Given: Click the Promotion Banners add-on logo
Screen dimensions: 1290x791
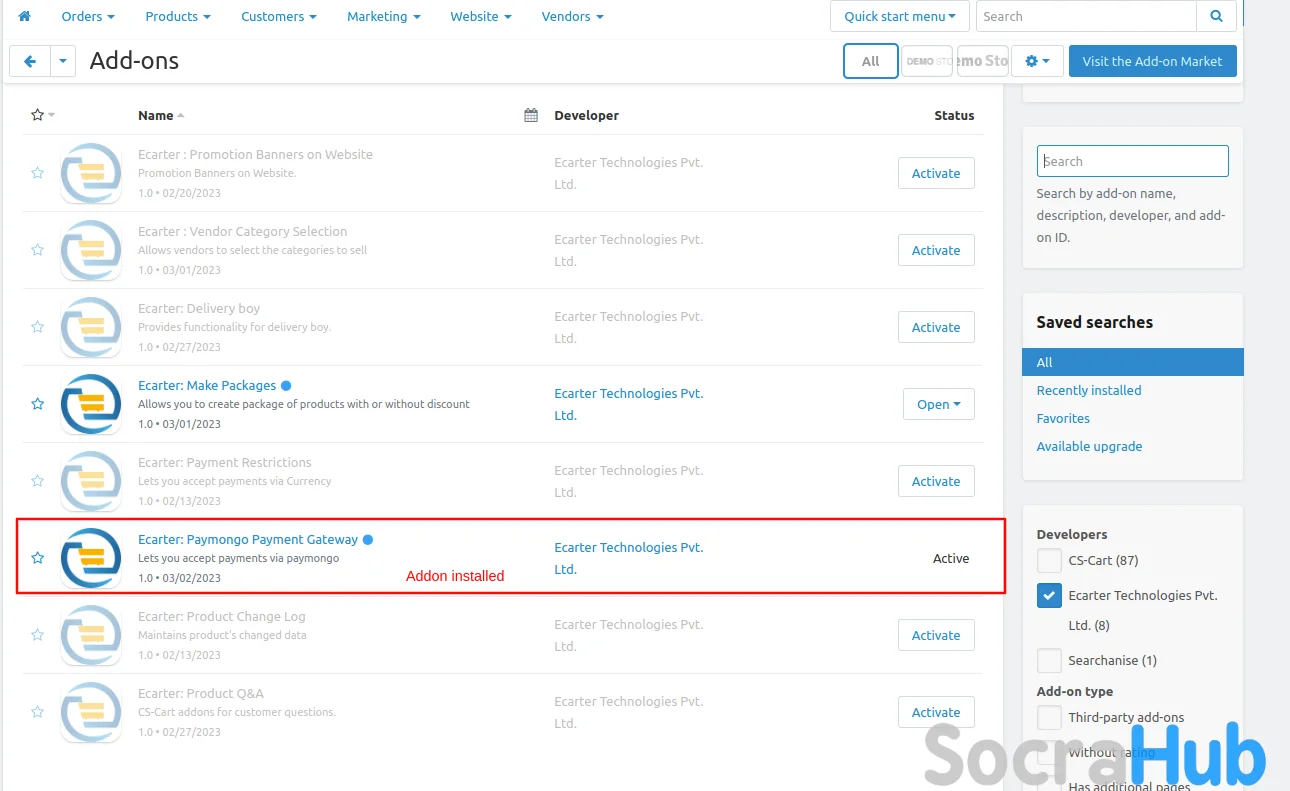Looking at the screenshot, I should [x=91, y=173].
